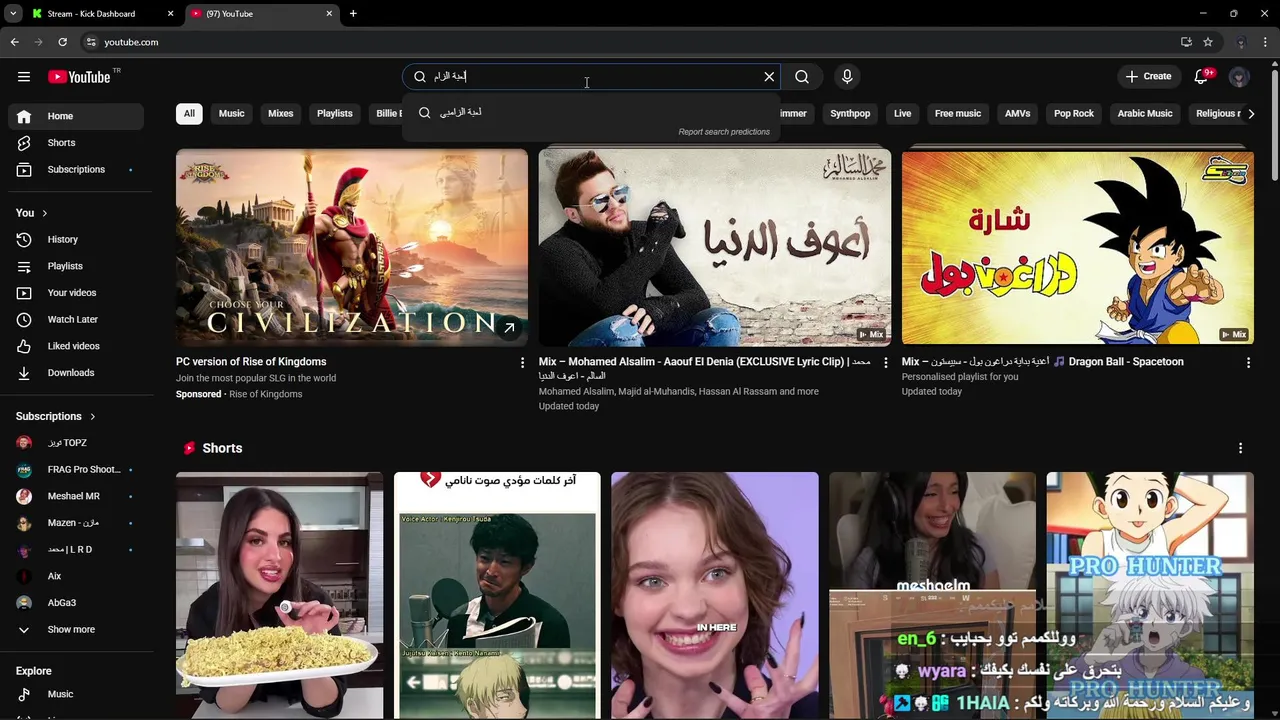Select the All filter chip
This screenshot has height=720, width=1280.
point(189,114)
